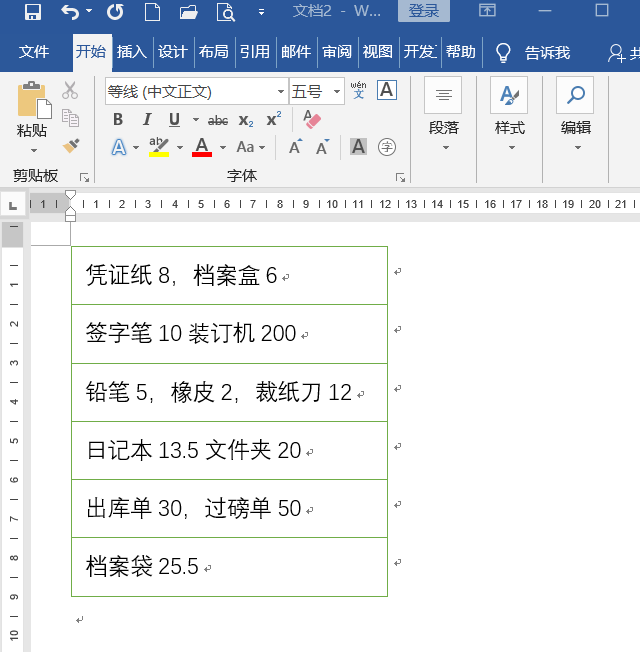The image size is (640, 652).
Task: Open the Aa change case menu
Action: click(251, 147)
